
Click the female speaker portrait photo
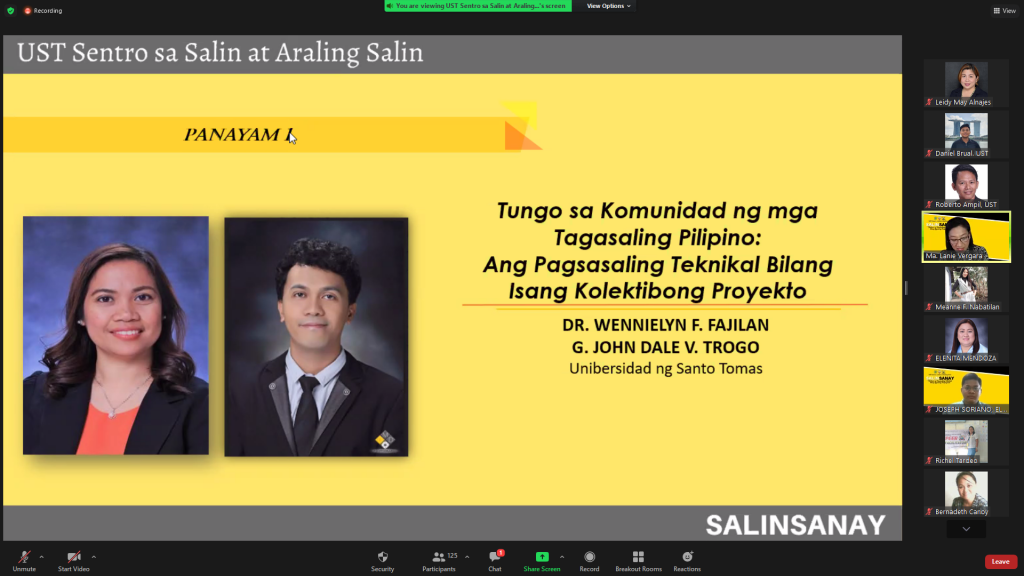coord(116,336)
